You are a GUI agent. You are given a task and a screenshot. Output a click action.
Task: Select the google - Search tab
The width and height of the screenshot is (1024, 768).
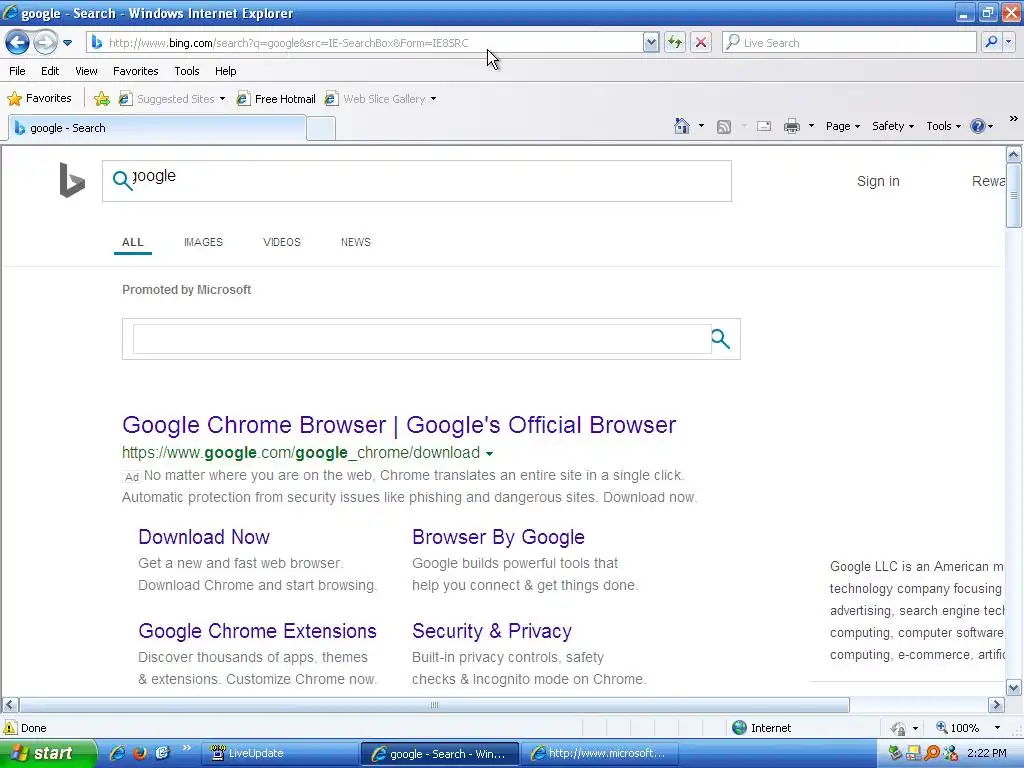pos(157,128)
